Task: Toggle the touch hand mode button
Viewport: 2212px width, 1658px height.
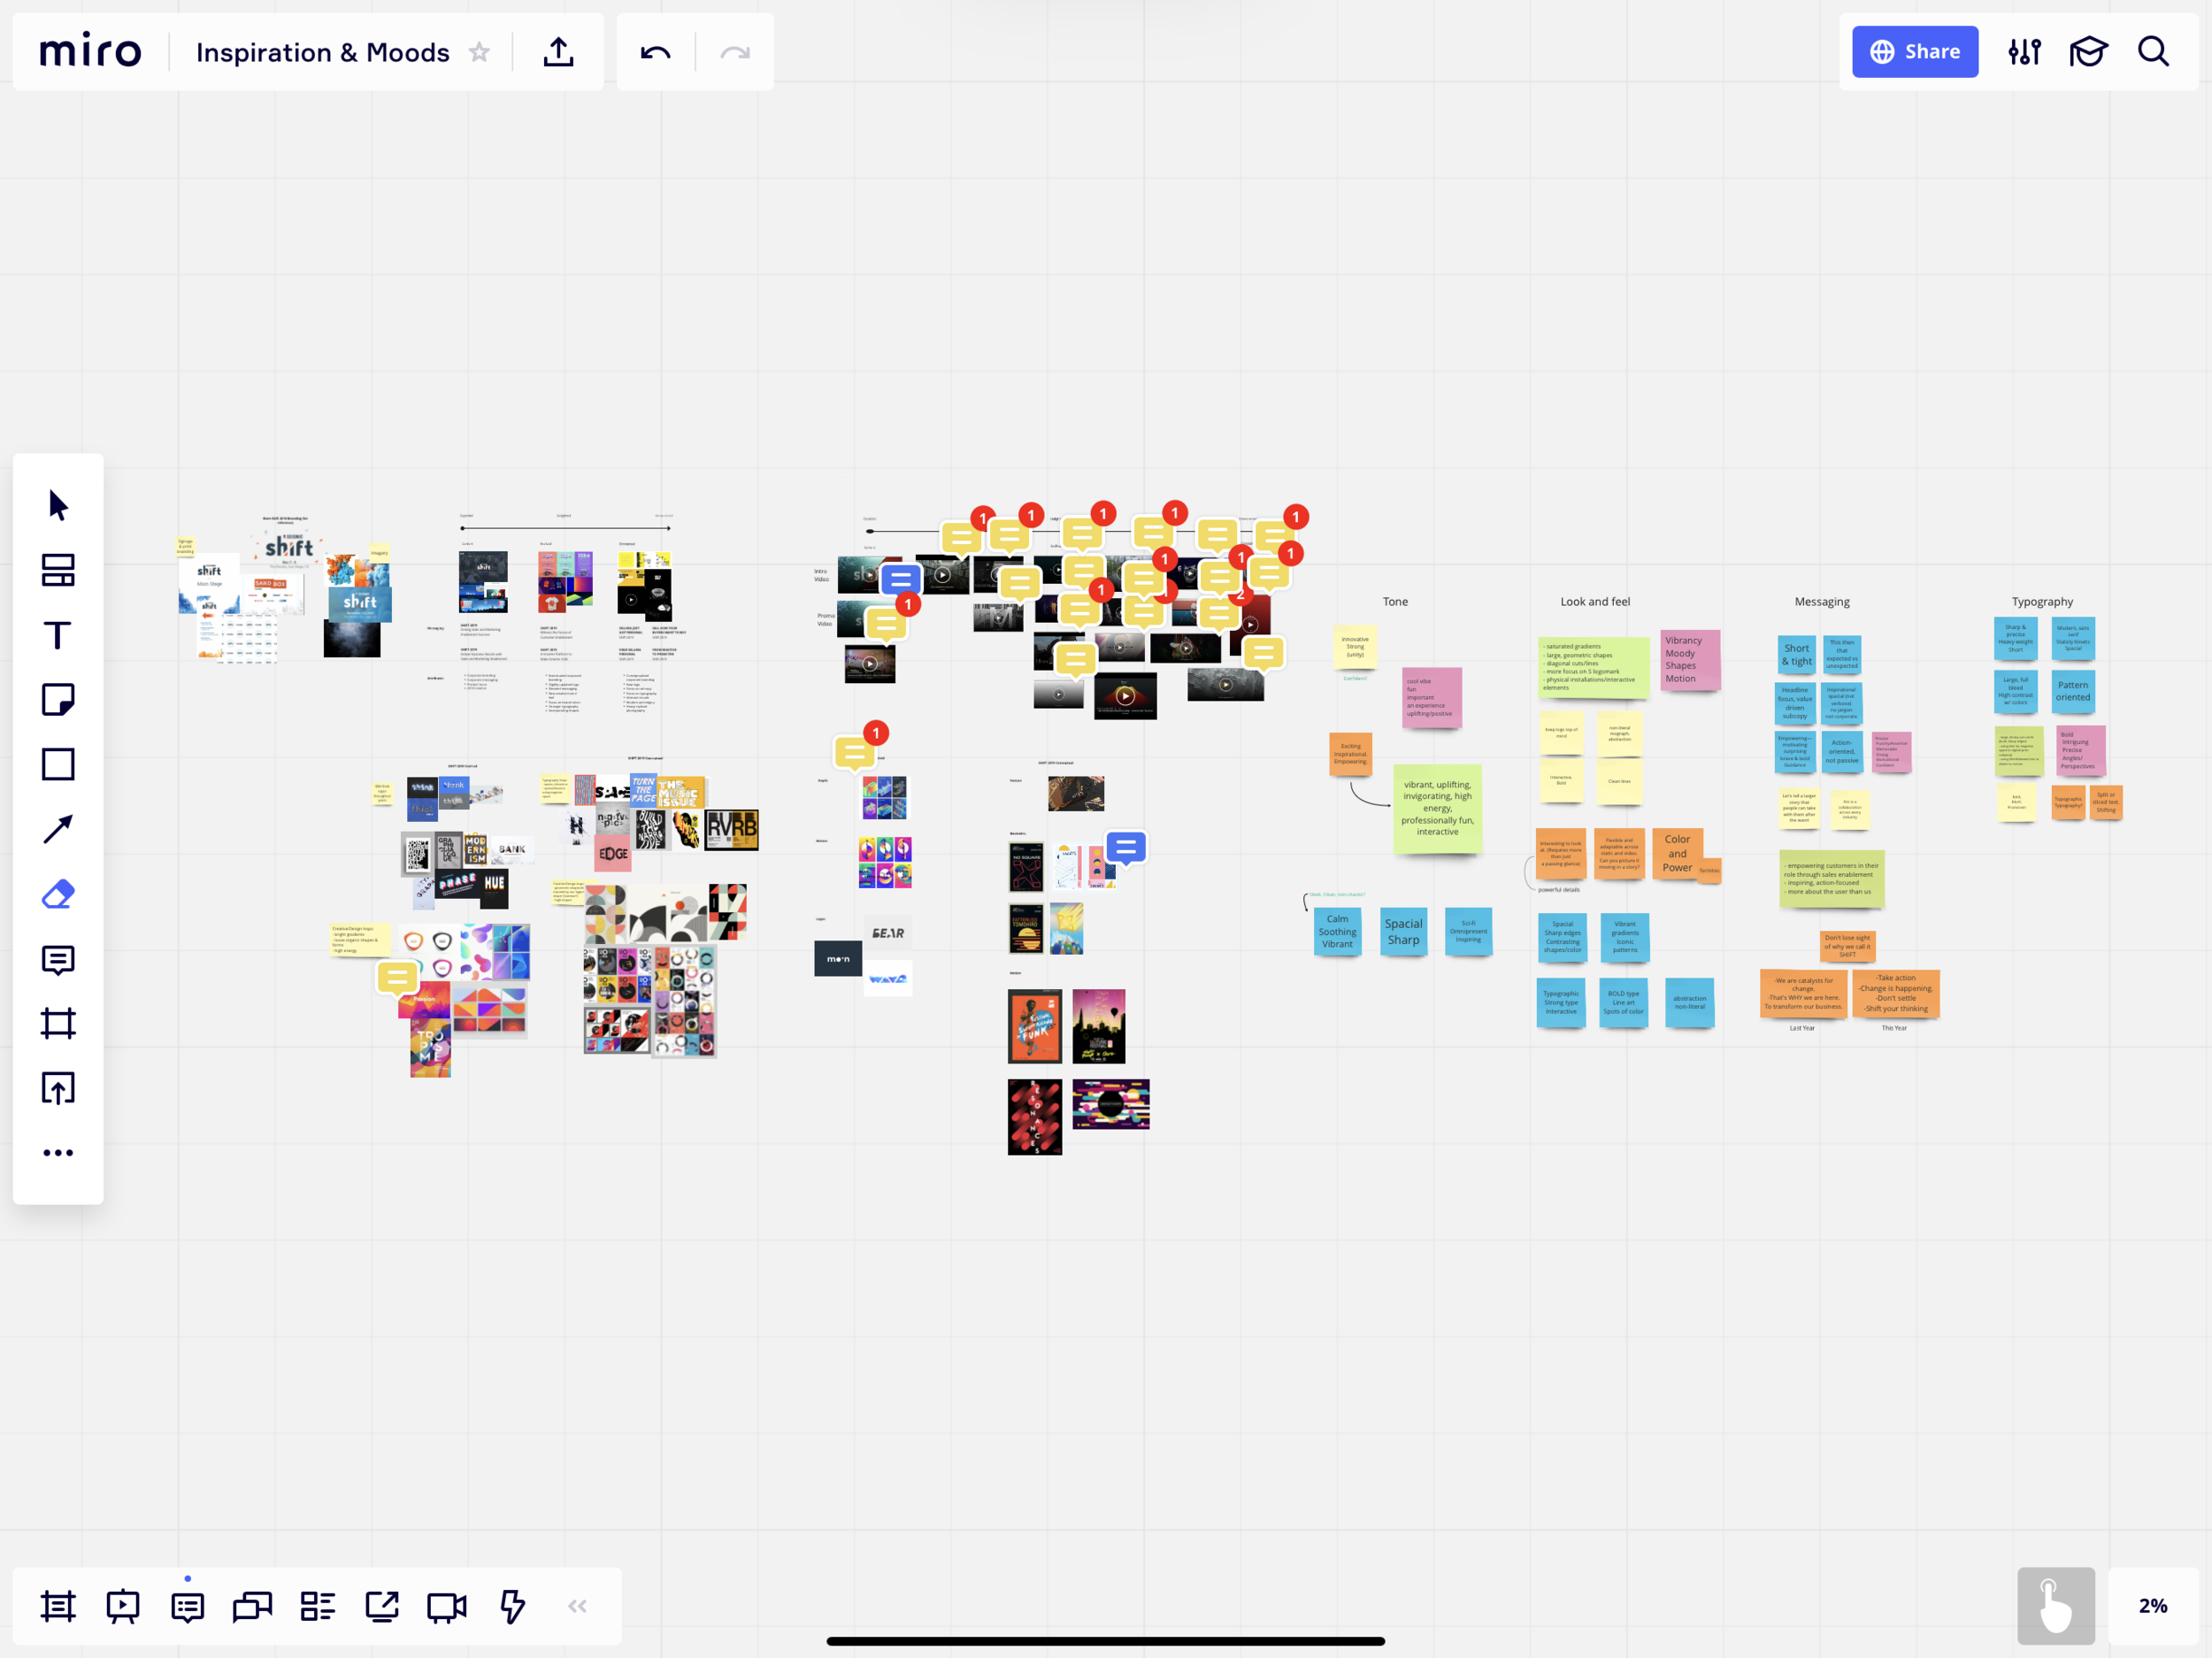Action: [x=2055, y=1605]
